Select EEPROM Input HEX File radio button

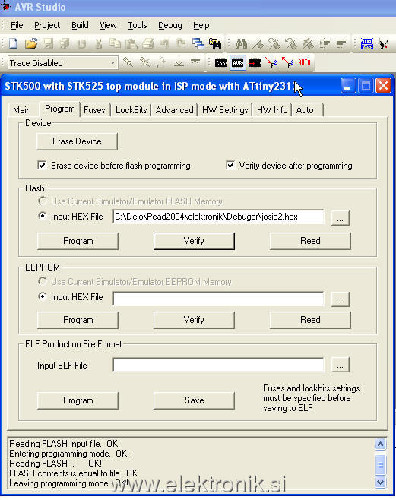tap(42, 296)
